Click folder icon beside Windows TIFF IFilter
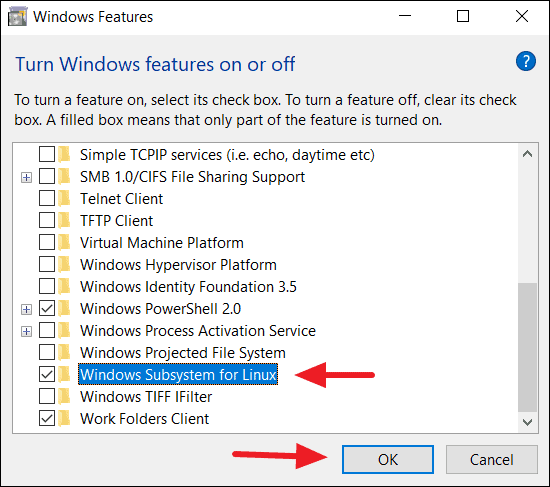Viewport: 550px width, 487px height. pyautogui.click(x=64, y=396)
